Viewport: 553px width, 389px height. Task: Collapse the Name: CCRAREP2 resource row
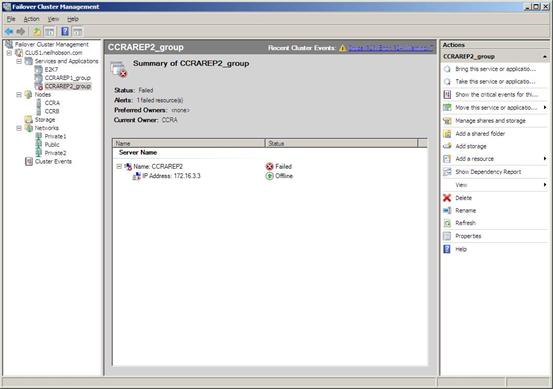coord(119,166)
